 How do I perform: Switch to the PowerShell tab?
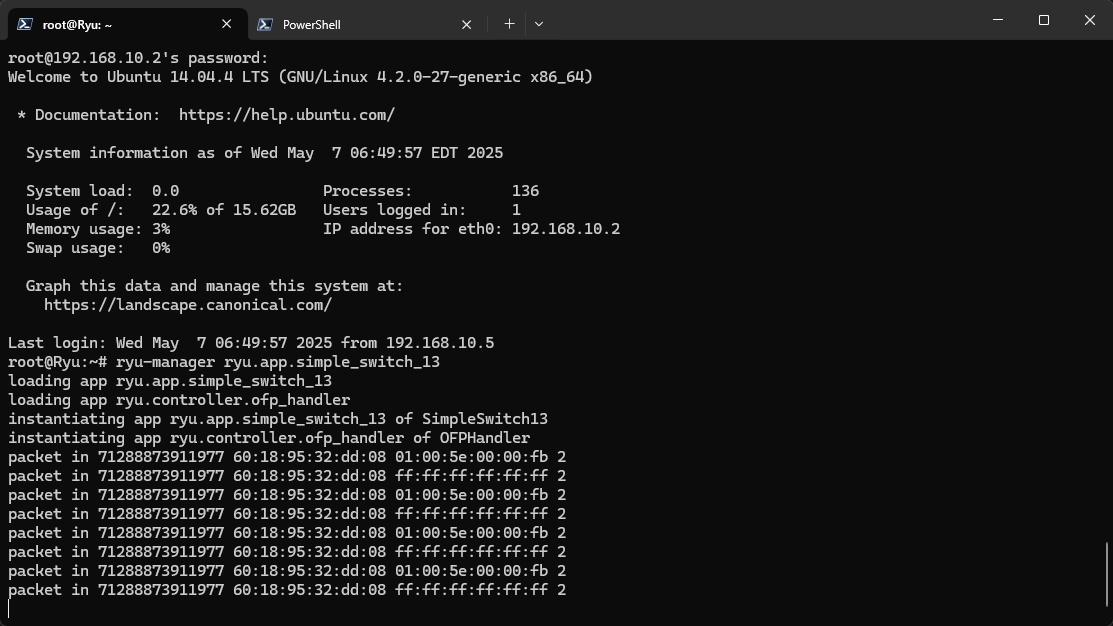(340, 24)
